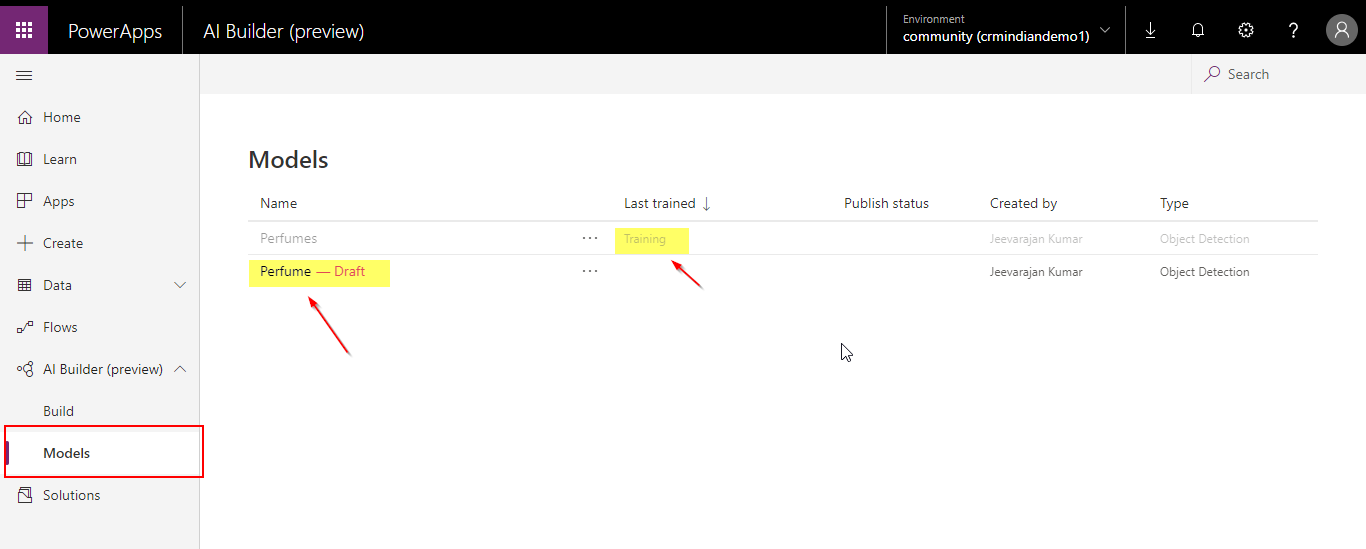The image size is (1366, 549).
Task: Go to Build under AI Builder
Action: (x=59, y=411)
